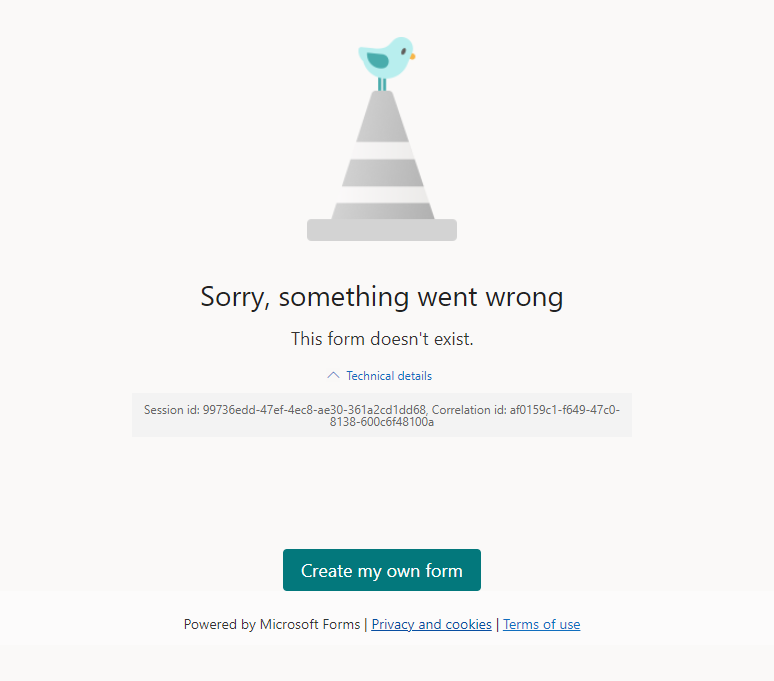Screen dimensions: 774x681
Task: Click the lower white stripe on cone
Action: (x=383, y=194)
